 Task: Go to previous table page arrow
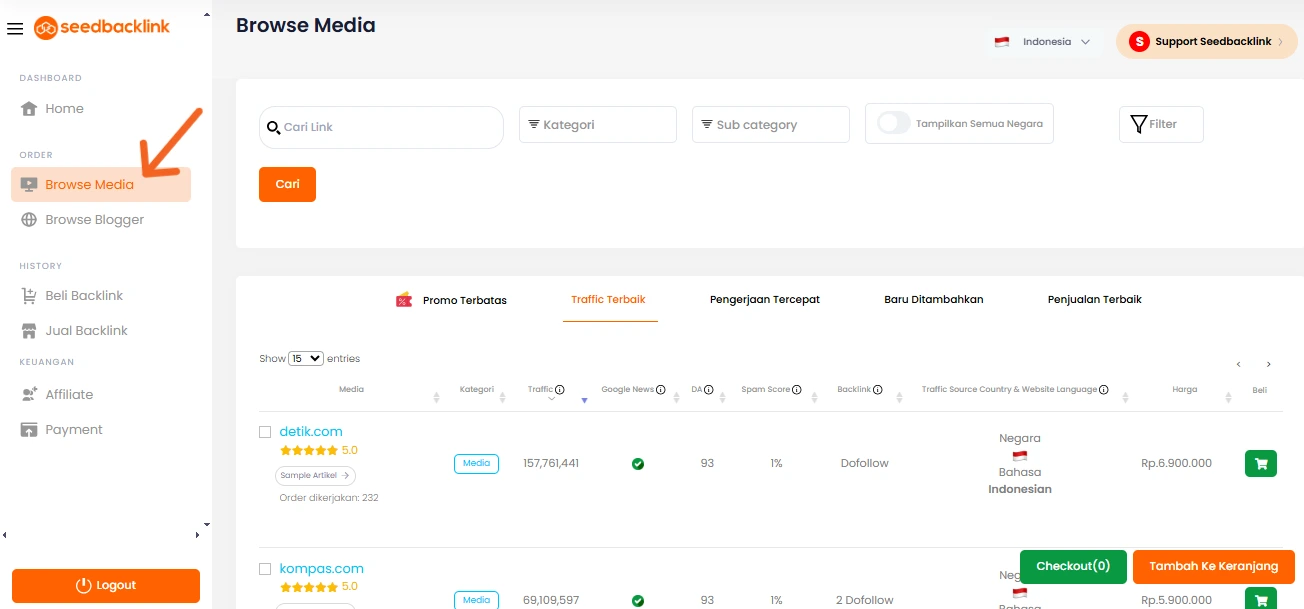1238,365
